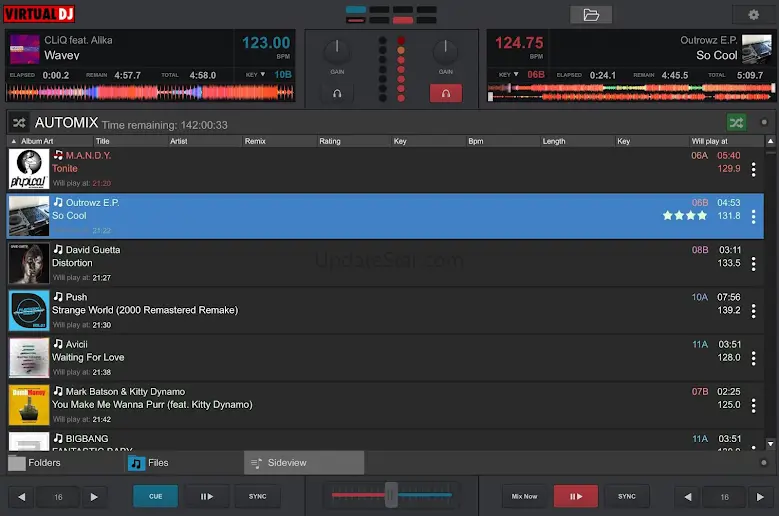The width and height of the screenshot is (779, 516).
Task: Open three-dot menu for David Guetta Distortion
Action: 753,264
